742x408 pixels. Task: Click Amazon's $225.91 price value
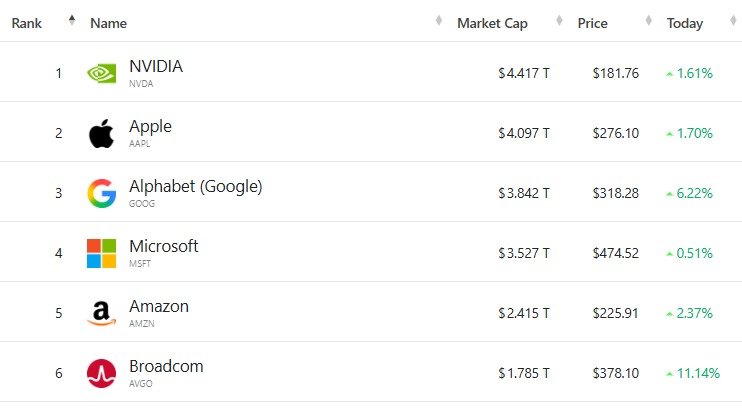pos(617,313)
